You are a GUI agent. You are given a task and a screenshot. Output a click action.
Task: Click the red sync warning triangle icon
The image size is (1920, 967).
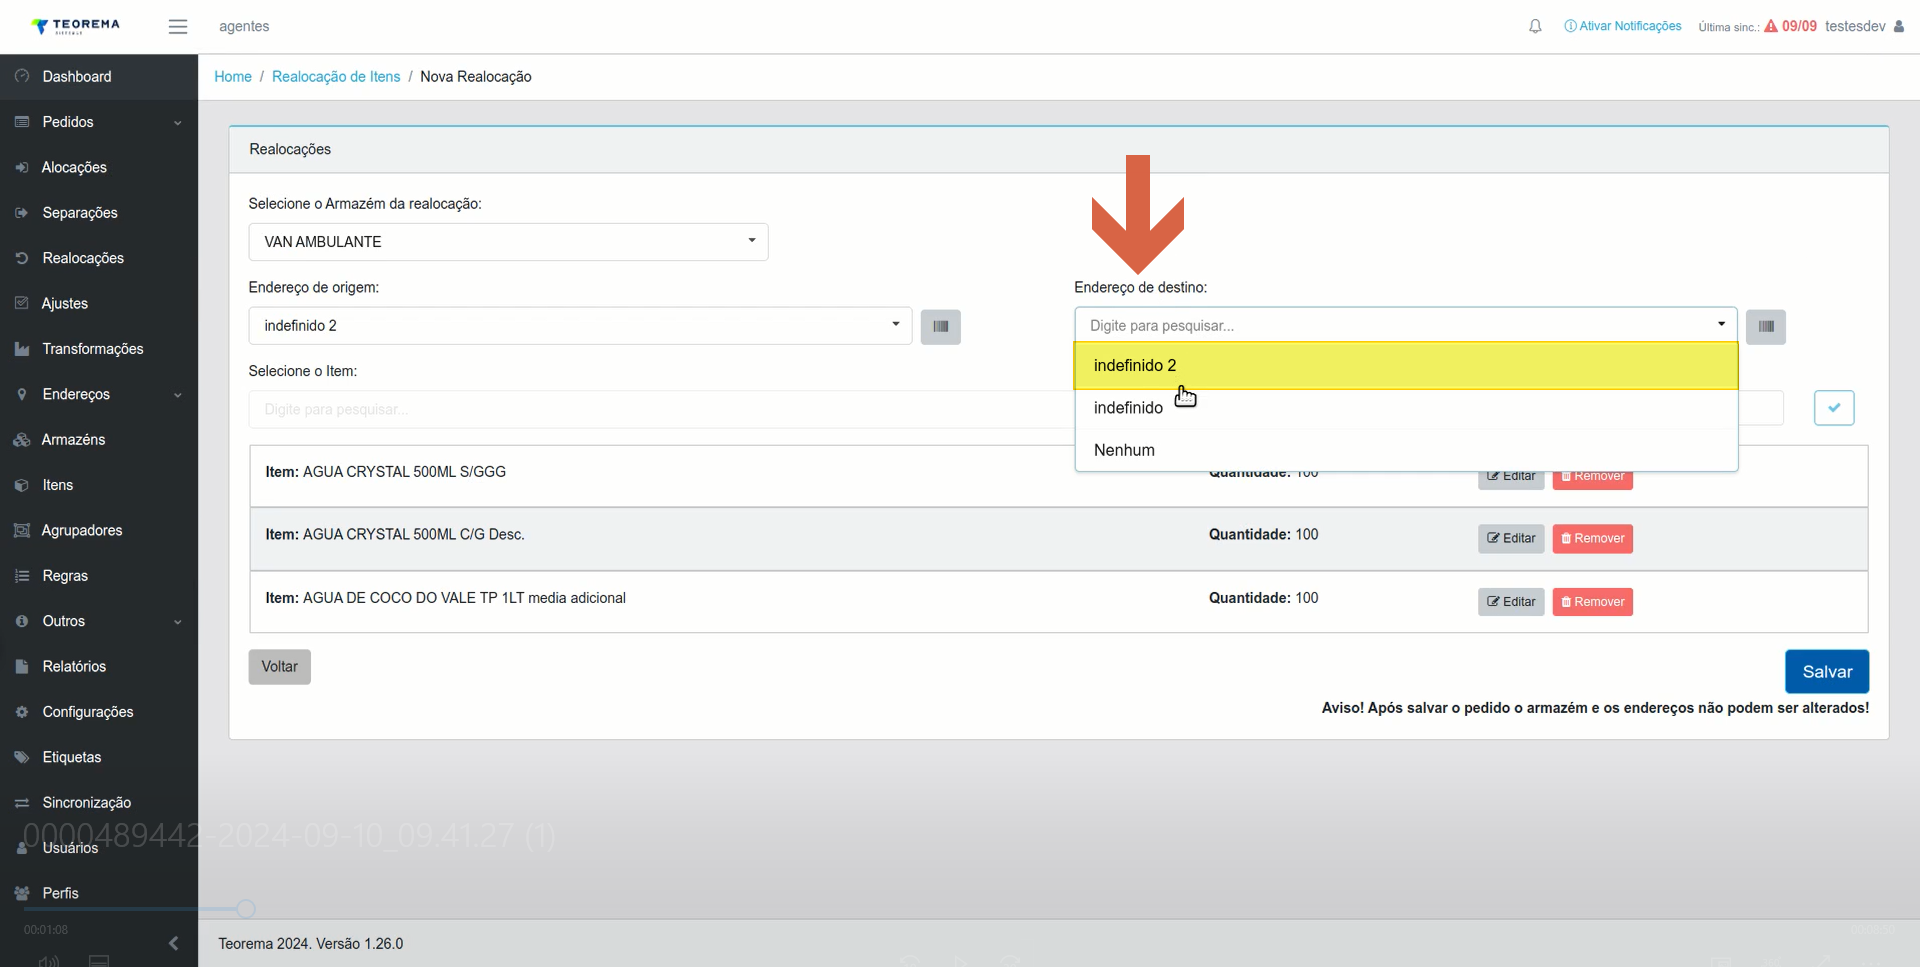1771,26
